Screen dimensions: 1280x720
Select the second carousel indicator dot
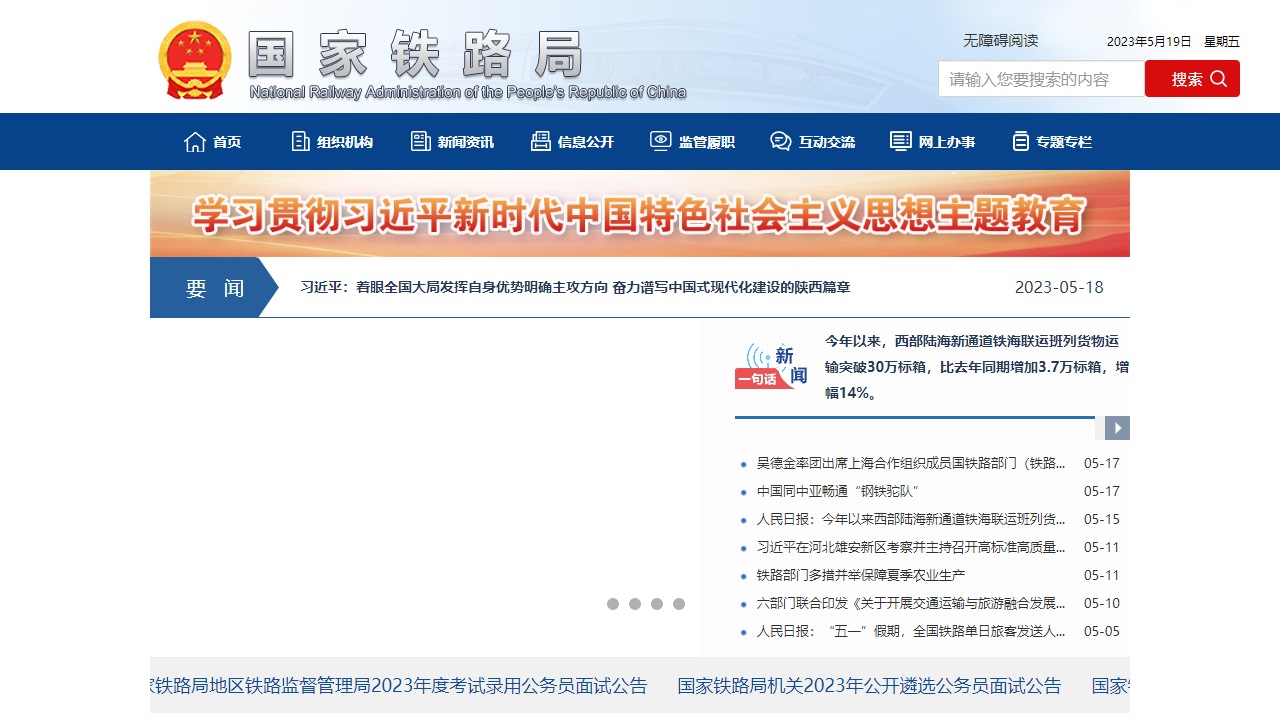click(635, 604)
